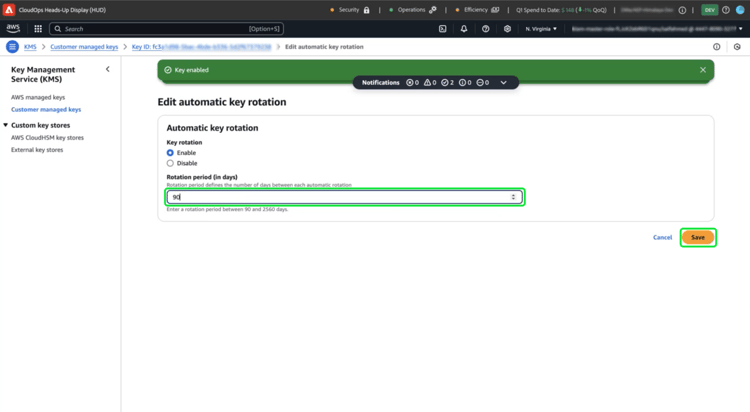The image size is (750, 412).
Task: Open the account role dropdown
Action: click(x=657, y=29)
